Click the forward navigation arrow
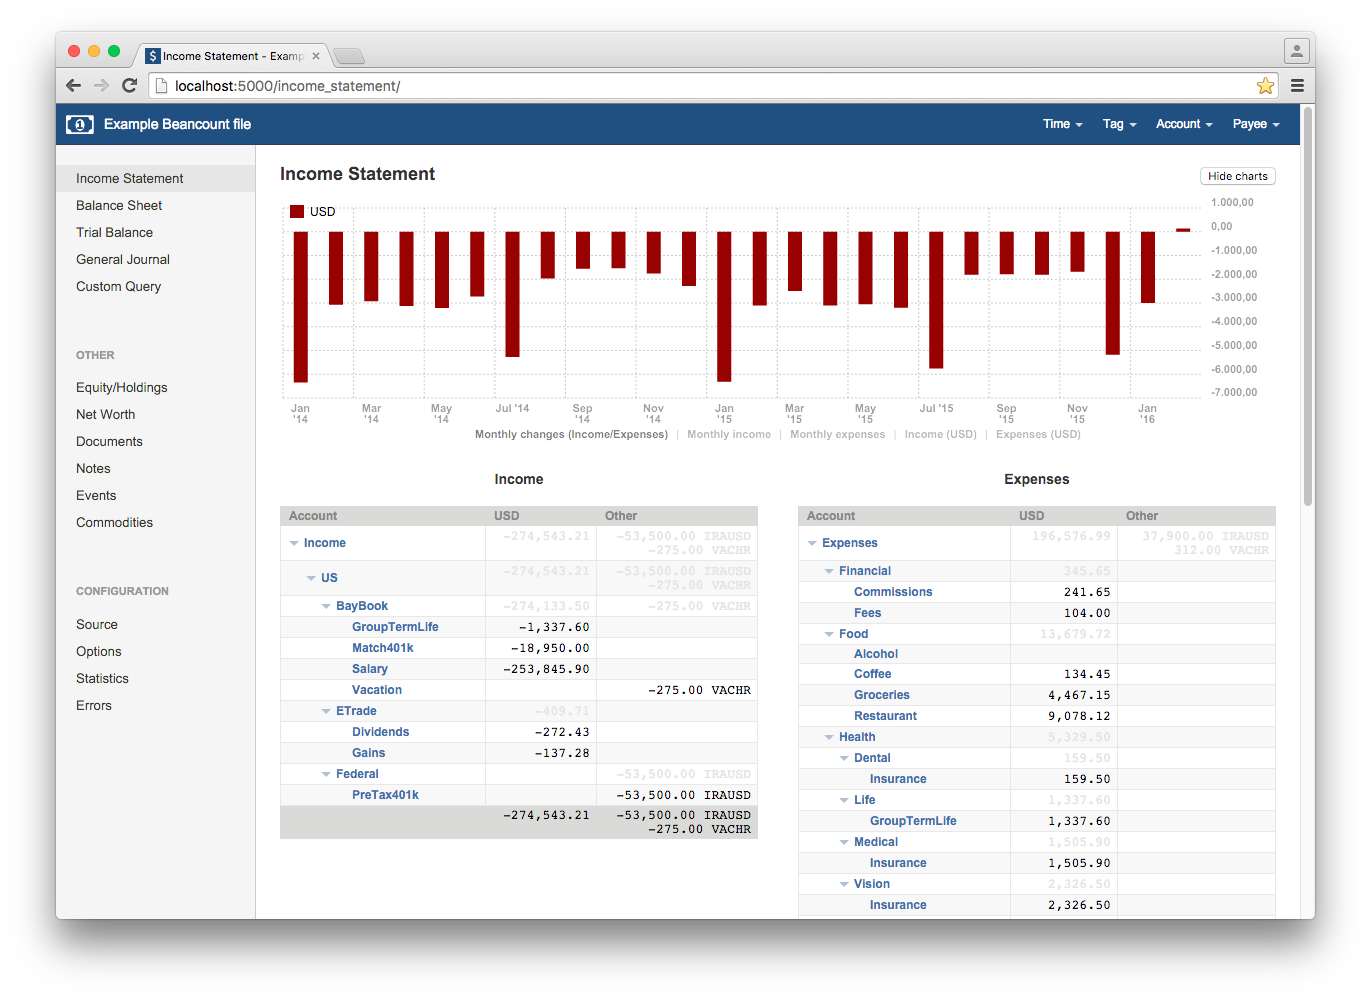Screen dimensions: 1371x999 coord(101,85)
